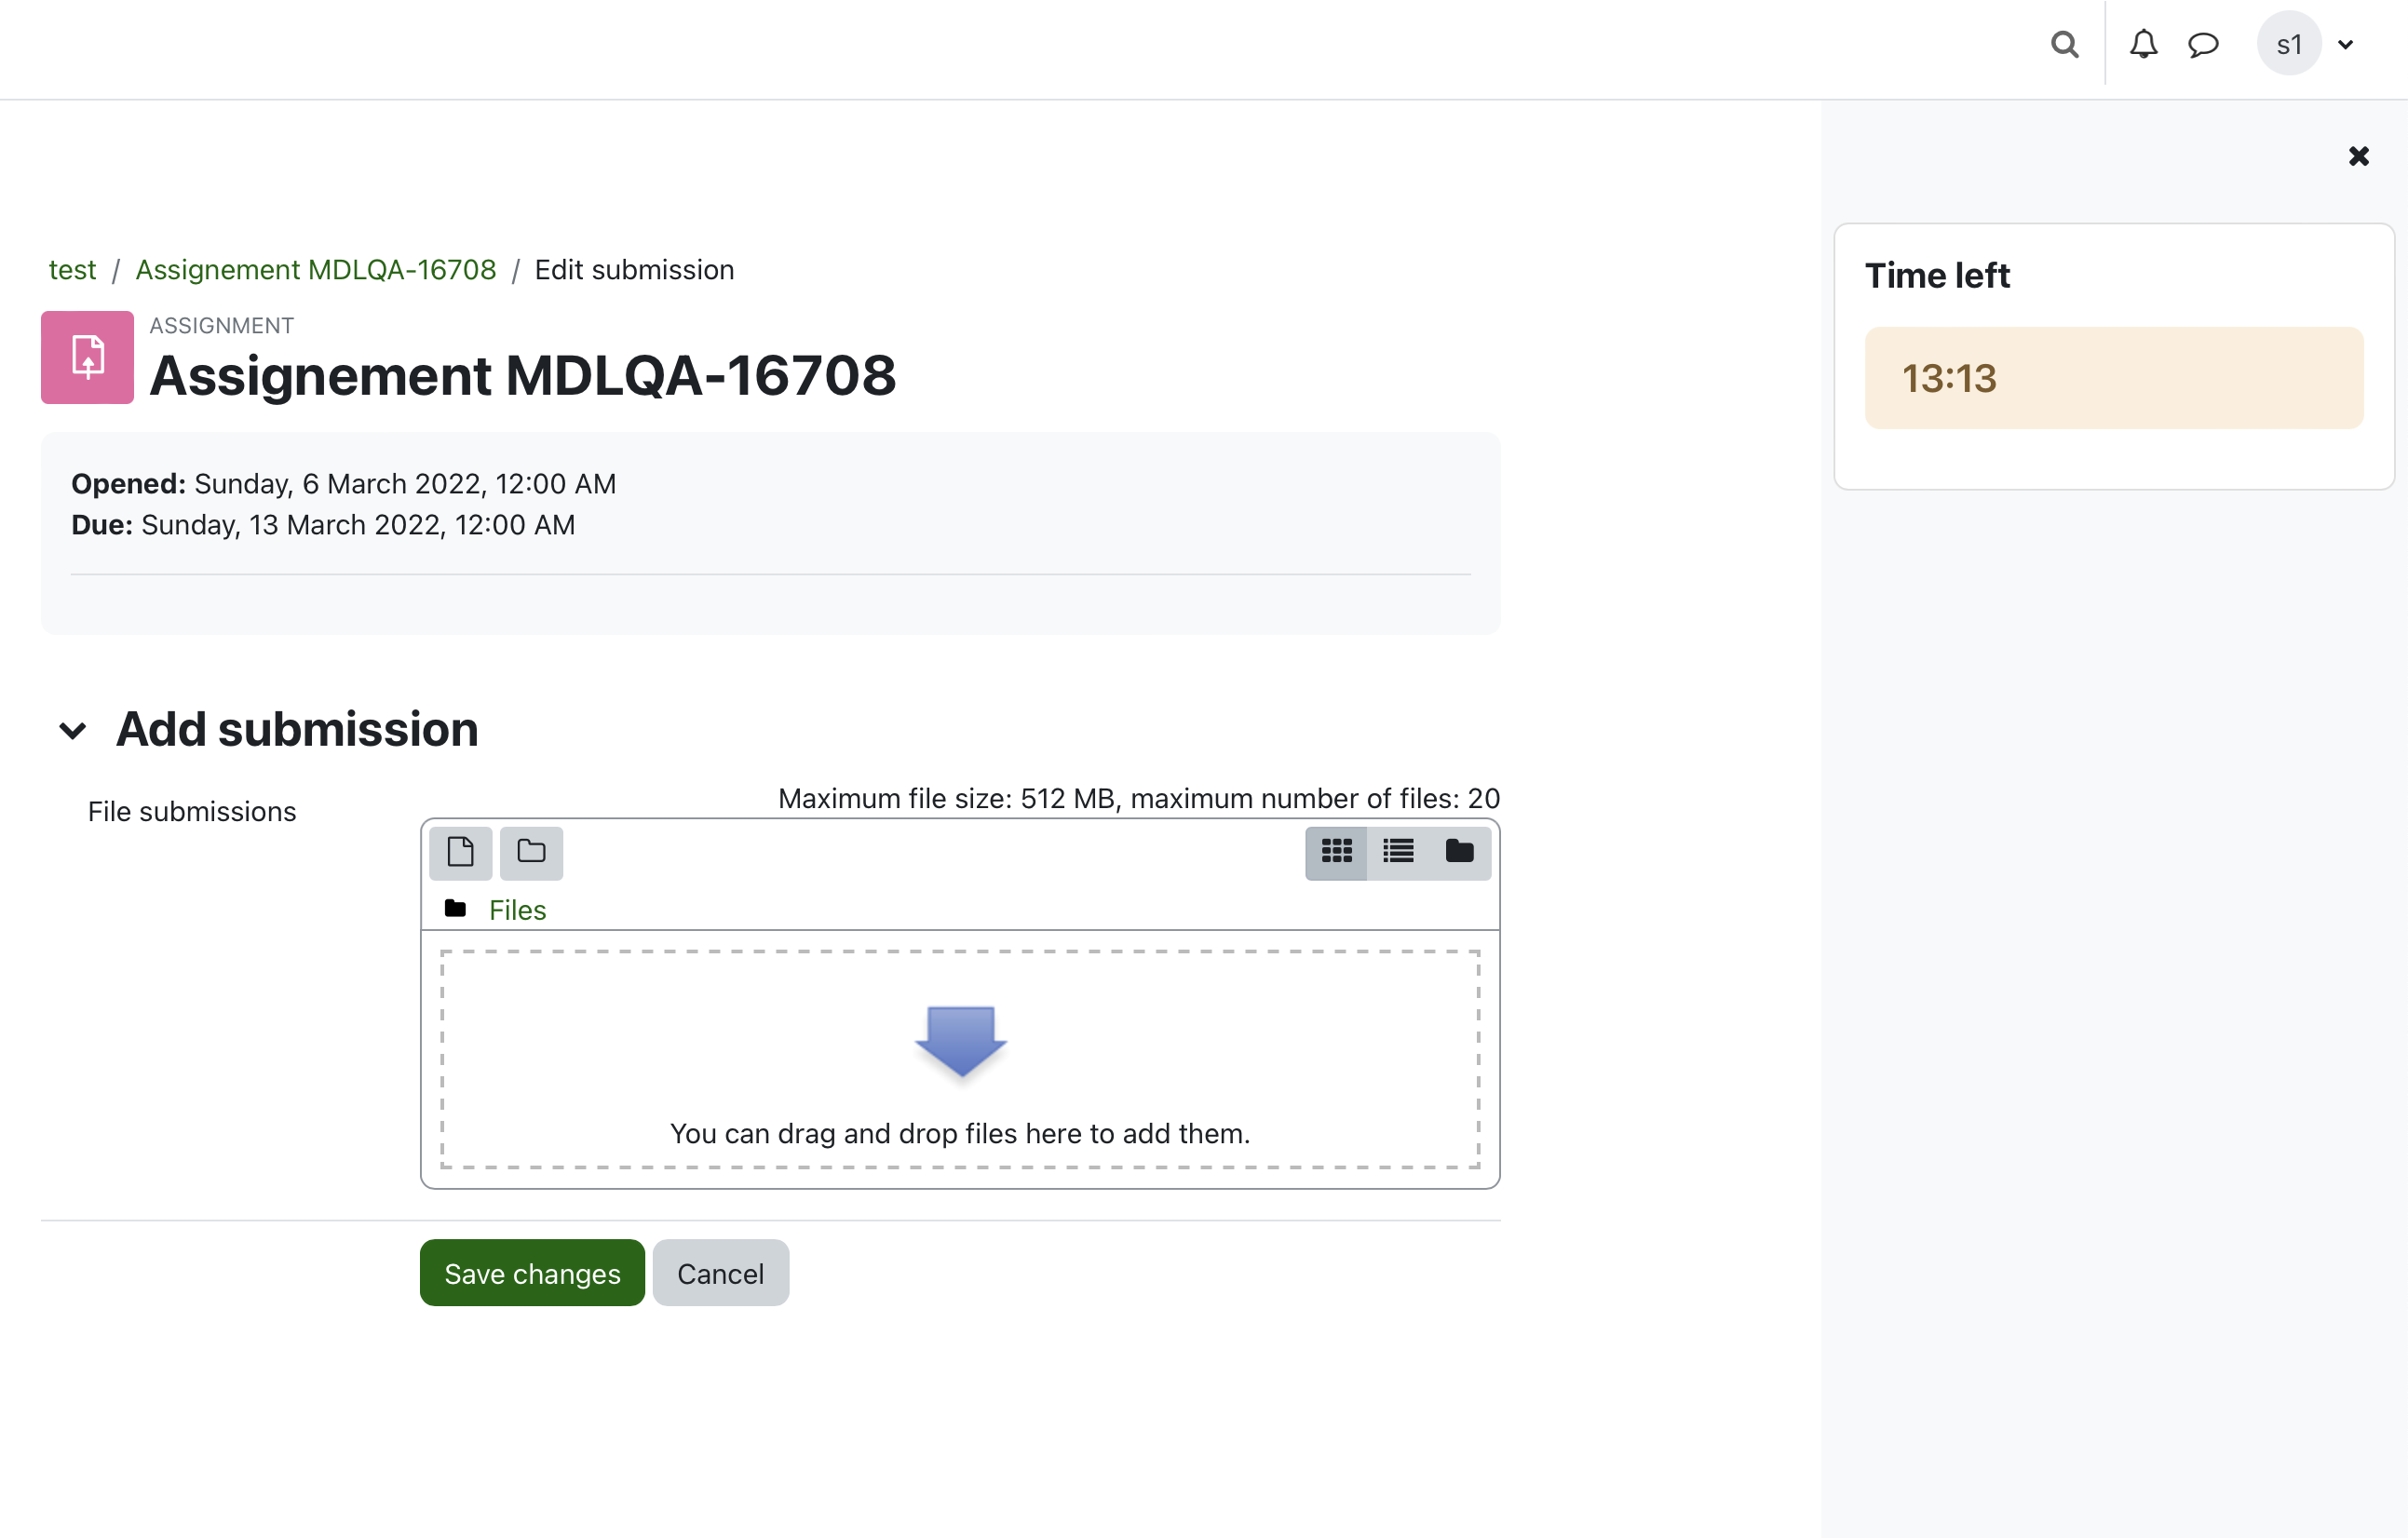Switch to folder tree view
Image resolution: width=2408 pixels, height=1538 pixels.
(1459, 852)
